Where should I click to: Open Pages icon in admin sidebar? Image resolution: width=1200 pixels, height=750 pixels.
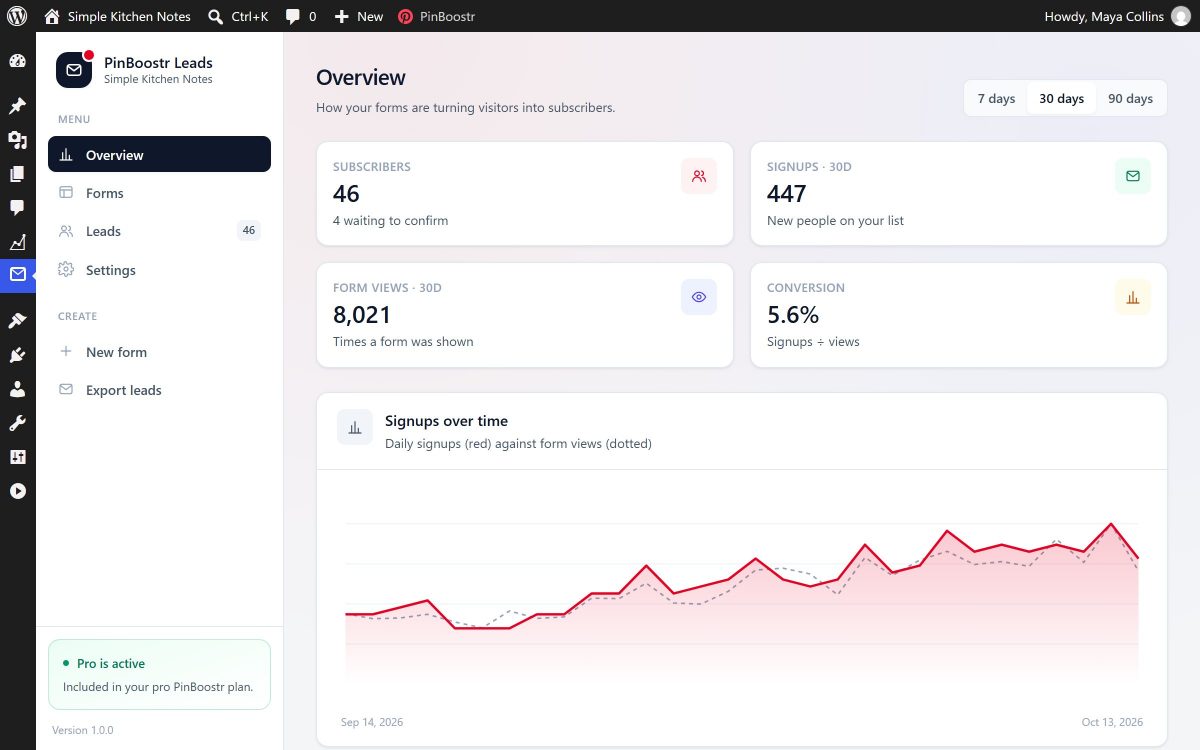click(x=17, y=174)
